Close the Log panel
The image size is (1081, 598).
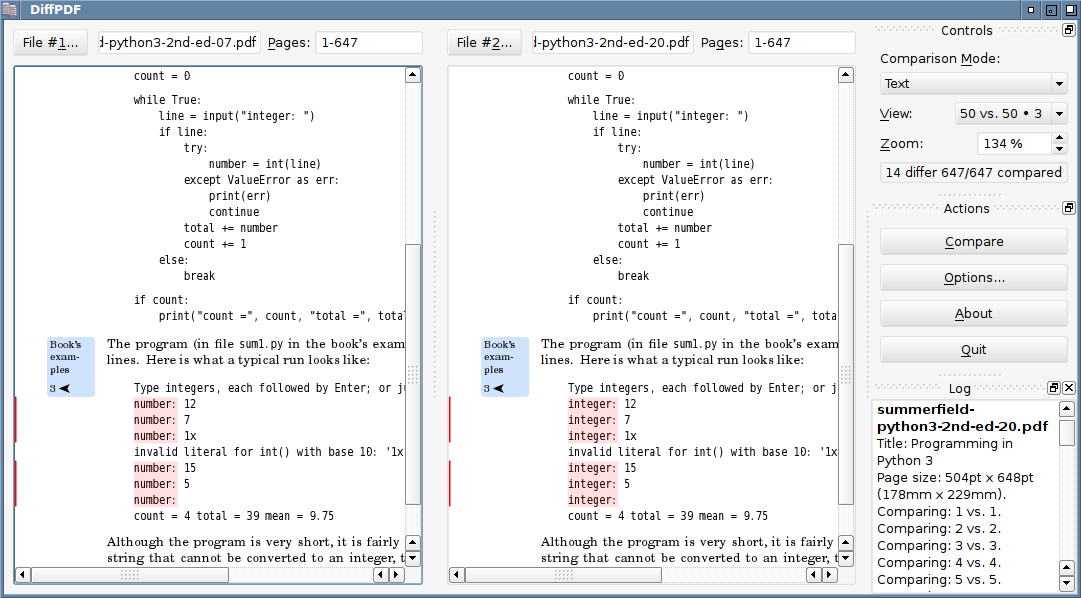point(1069,388)
